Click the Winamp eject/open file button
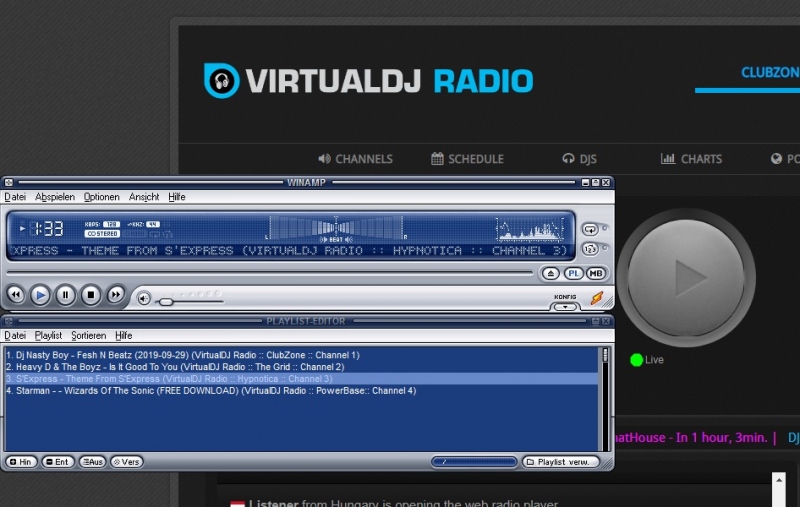The image size is (800, 507). [550, 273]
